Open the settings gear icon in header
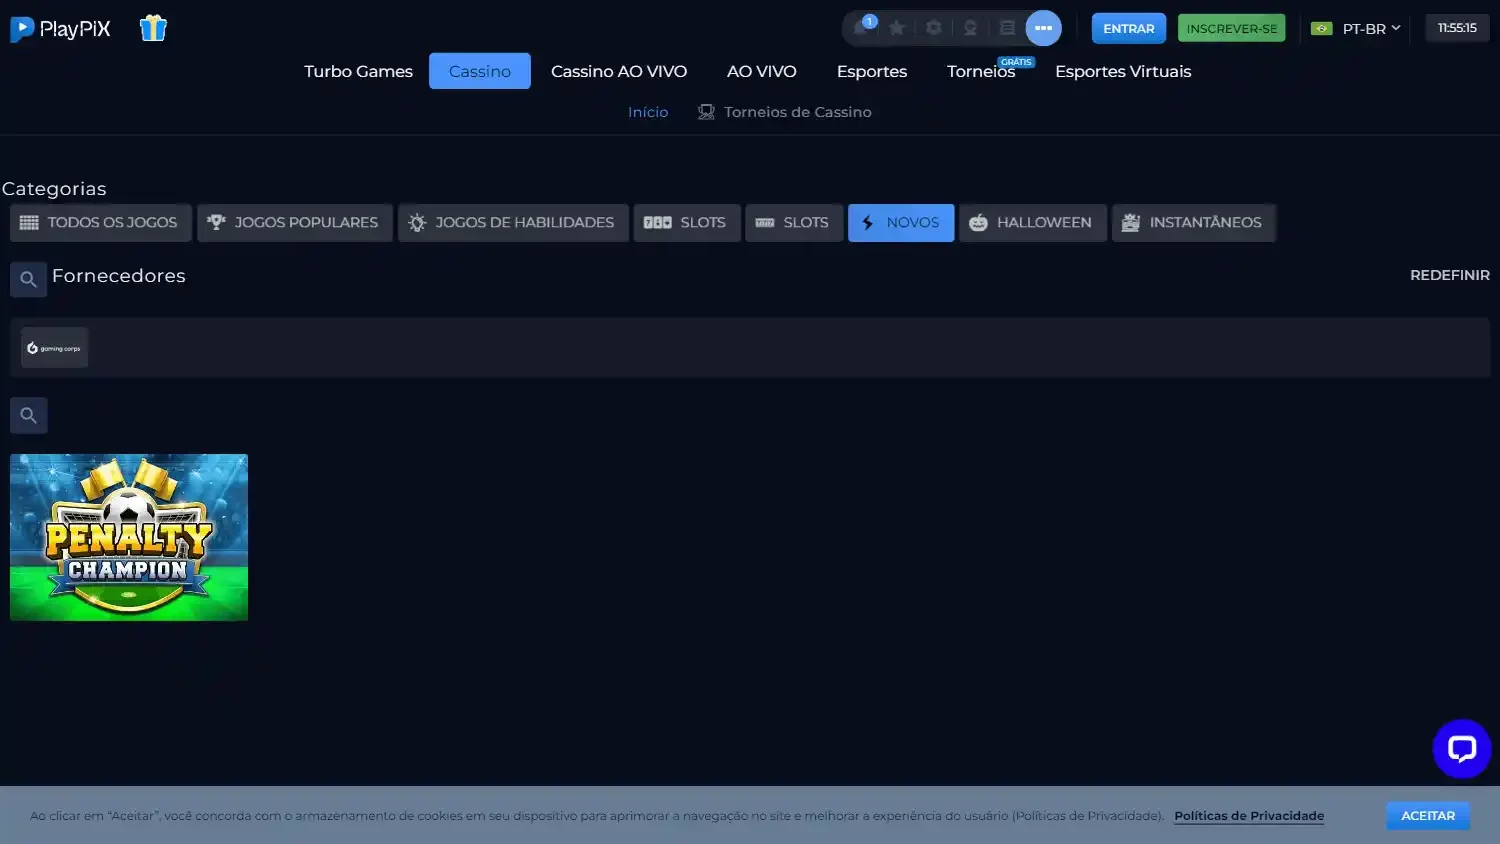The image size is (1500, 844). click(934, 28)
